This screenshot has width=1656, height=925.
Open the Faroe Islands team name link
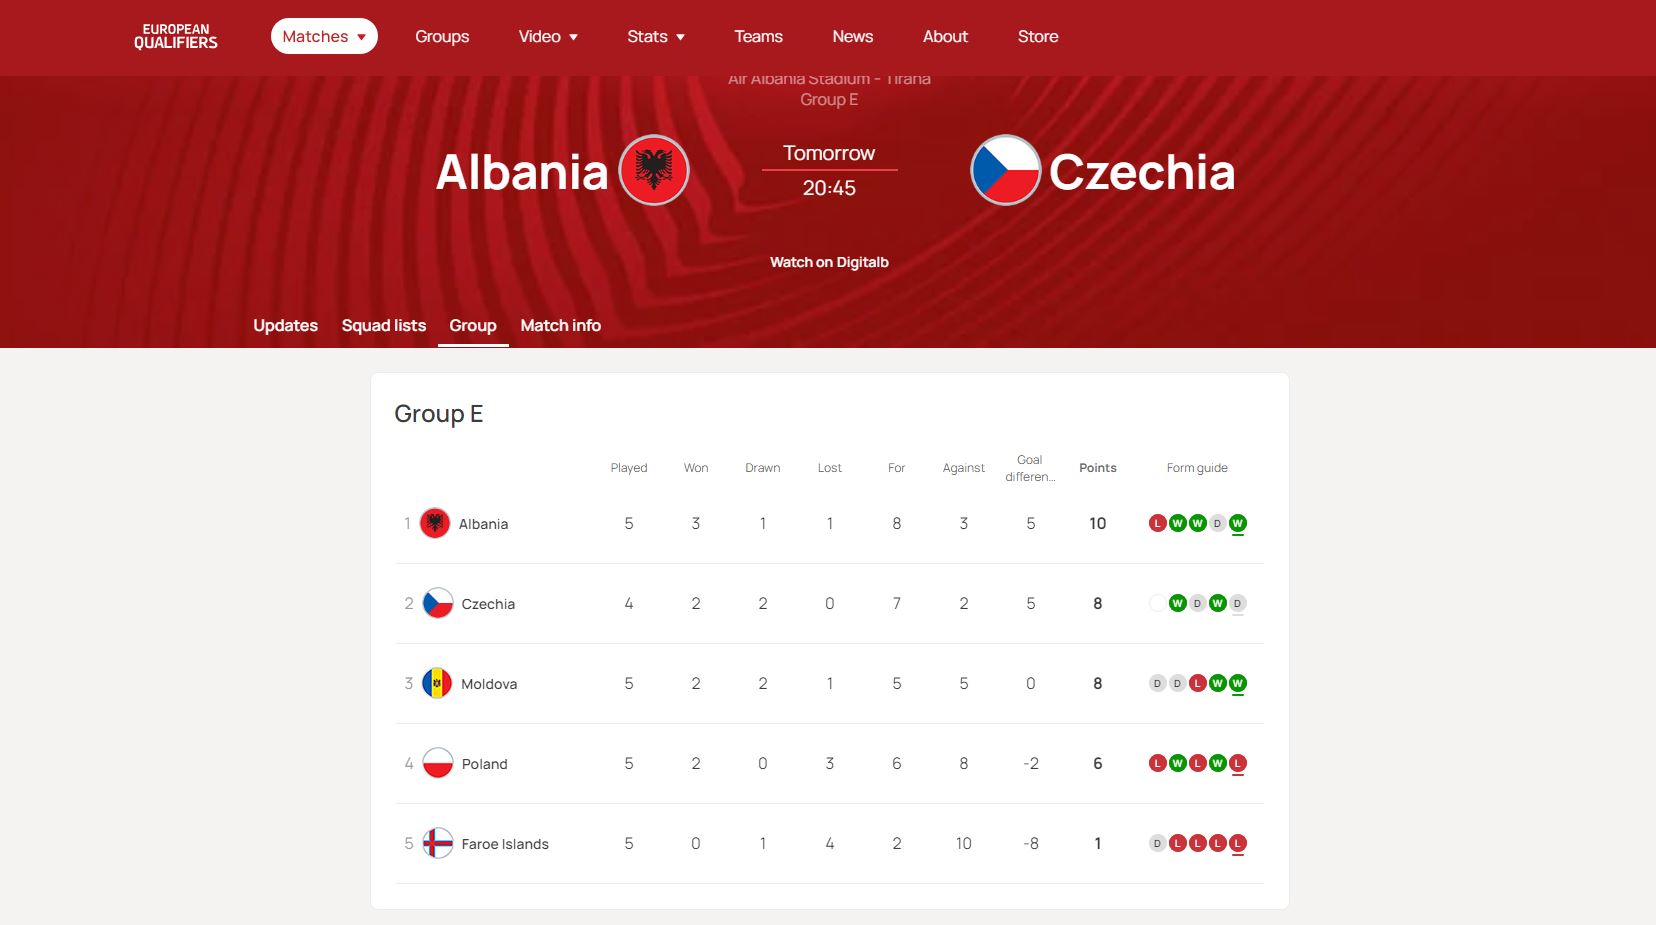point(505,844)
